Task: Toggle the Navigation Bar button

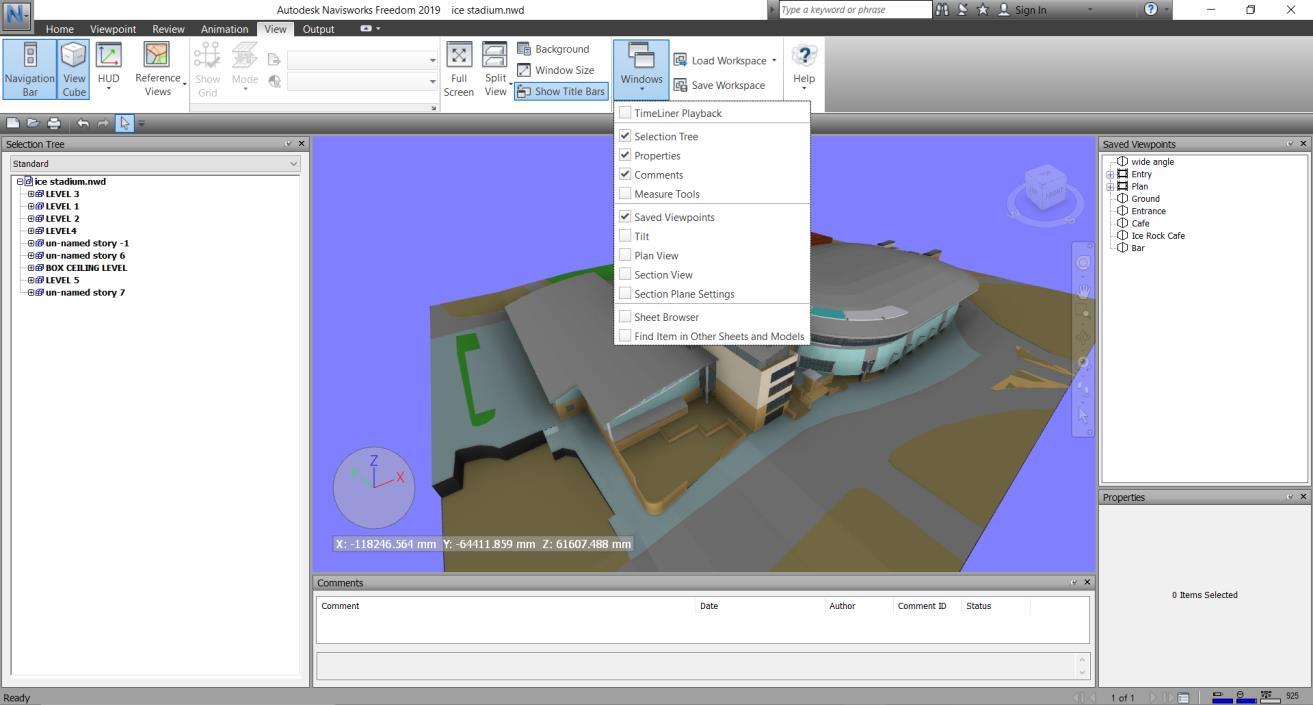Action: (x=29, y=69)
